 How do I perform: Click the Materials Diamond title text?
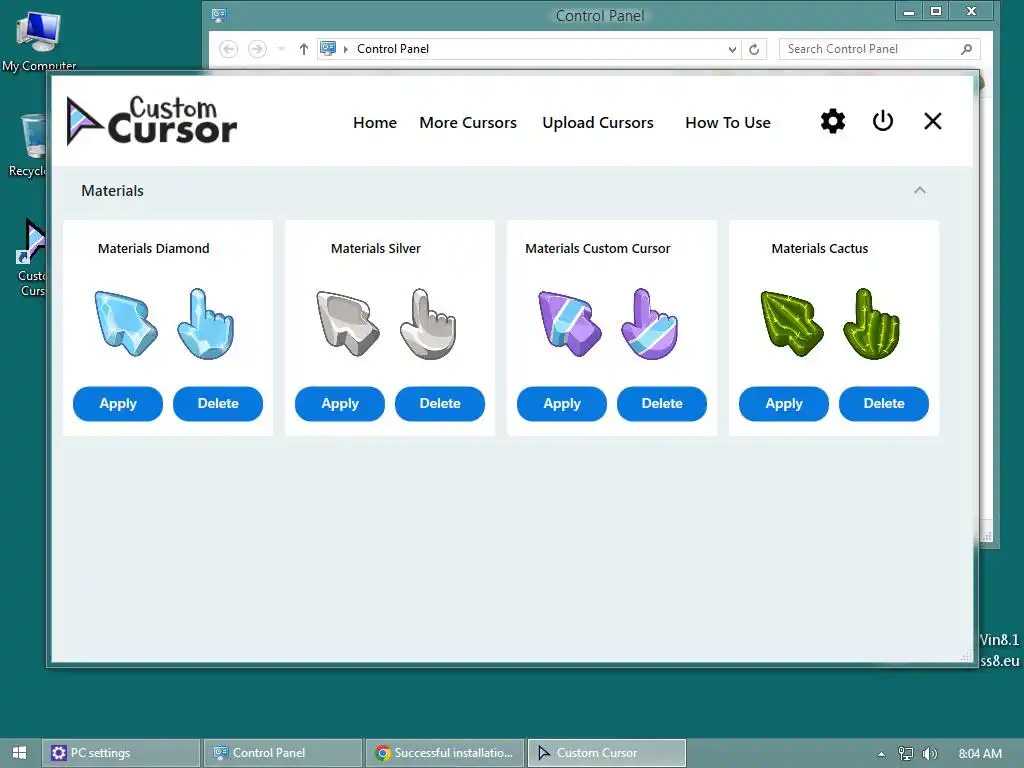(153, 248)
